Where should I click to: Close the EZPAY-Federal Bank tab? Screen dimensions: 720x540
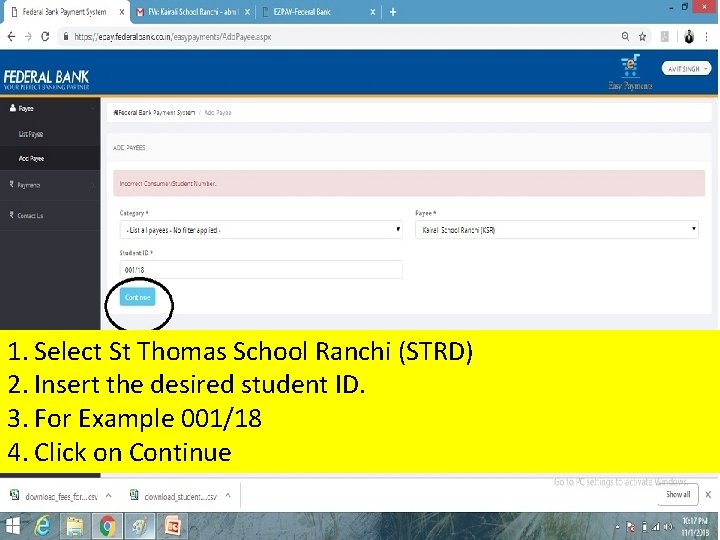click(x=372, y=12)
